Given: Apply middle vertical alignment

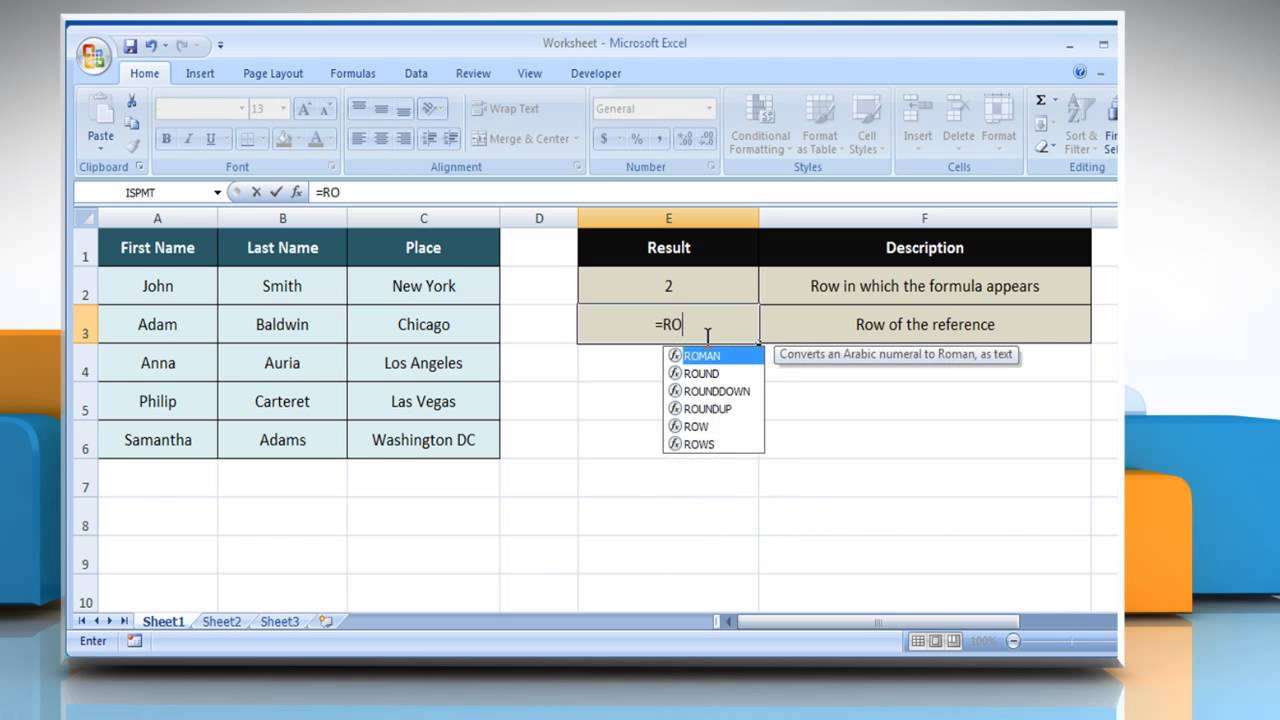Looking at the screenshot, I should pyautogui.click(x=381, y=109).
